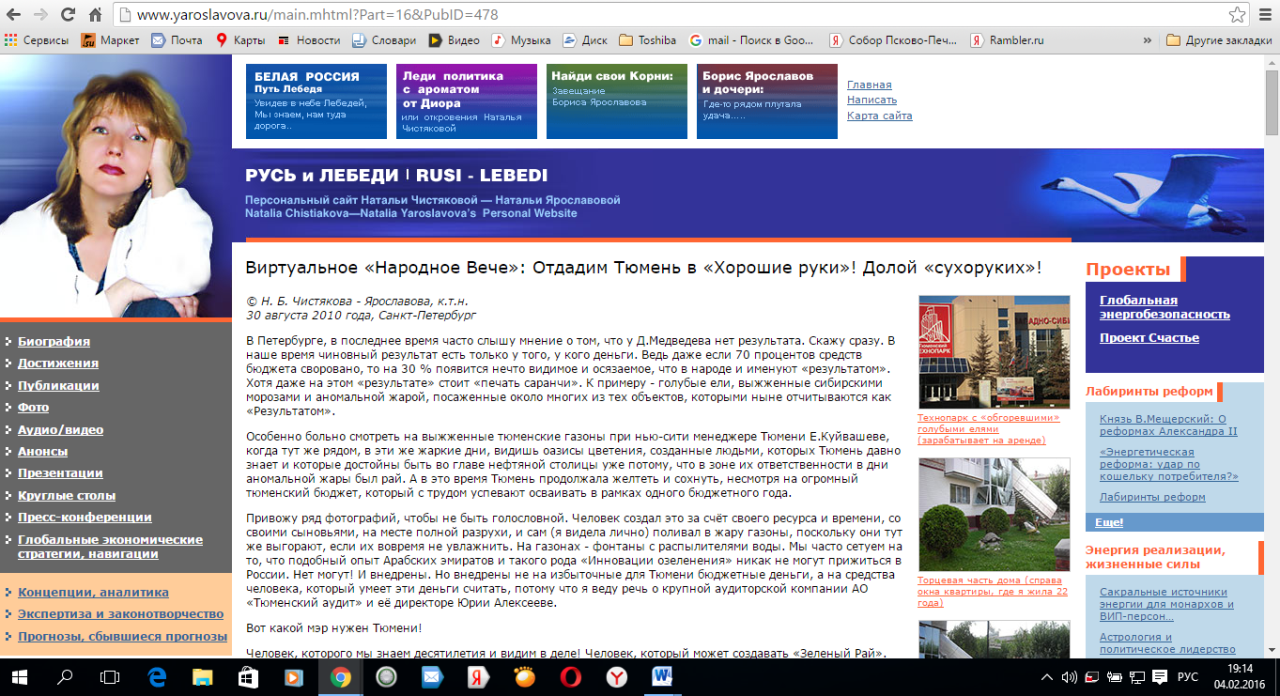This screenshot has width=1280, height=696.
Task: Launch Microsoft Edge from the taskbar
Action: tap(156, 677)
